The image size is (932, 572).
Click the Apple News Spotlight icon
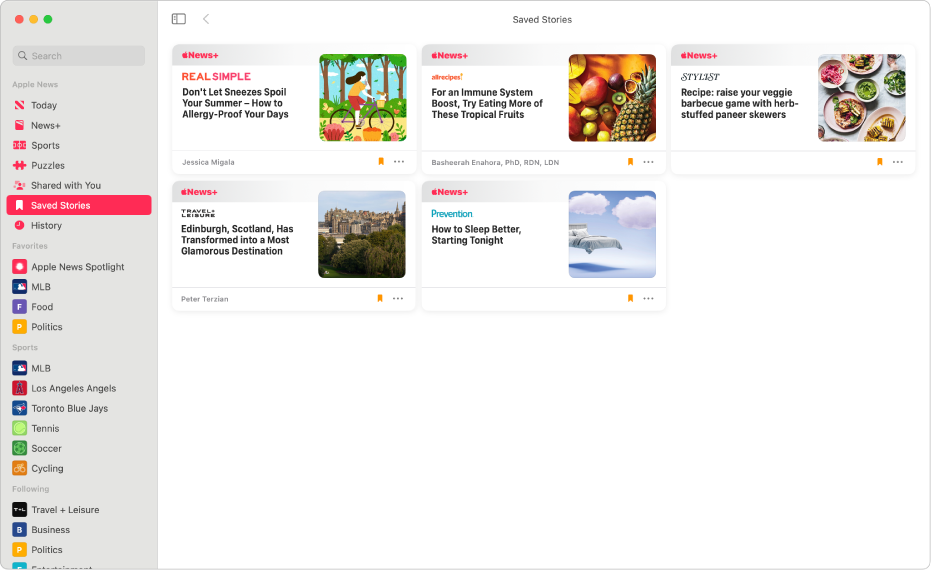click(20, 267)
